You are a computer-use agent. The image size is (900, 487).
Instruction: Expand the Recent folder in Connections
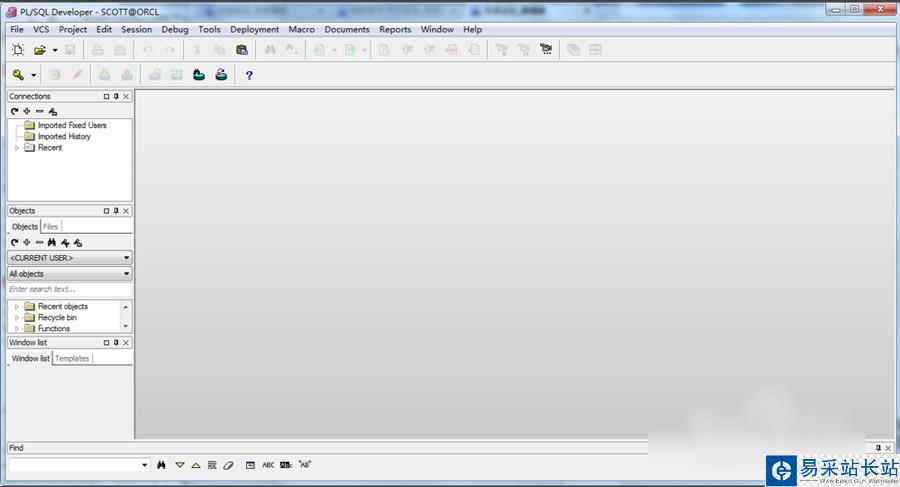[17, 148]
